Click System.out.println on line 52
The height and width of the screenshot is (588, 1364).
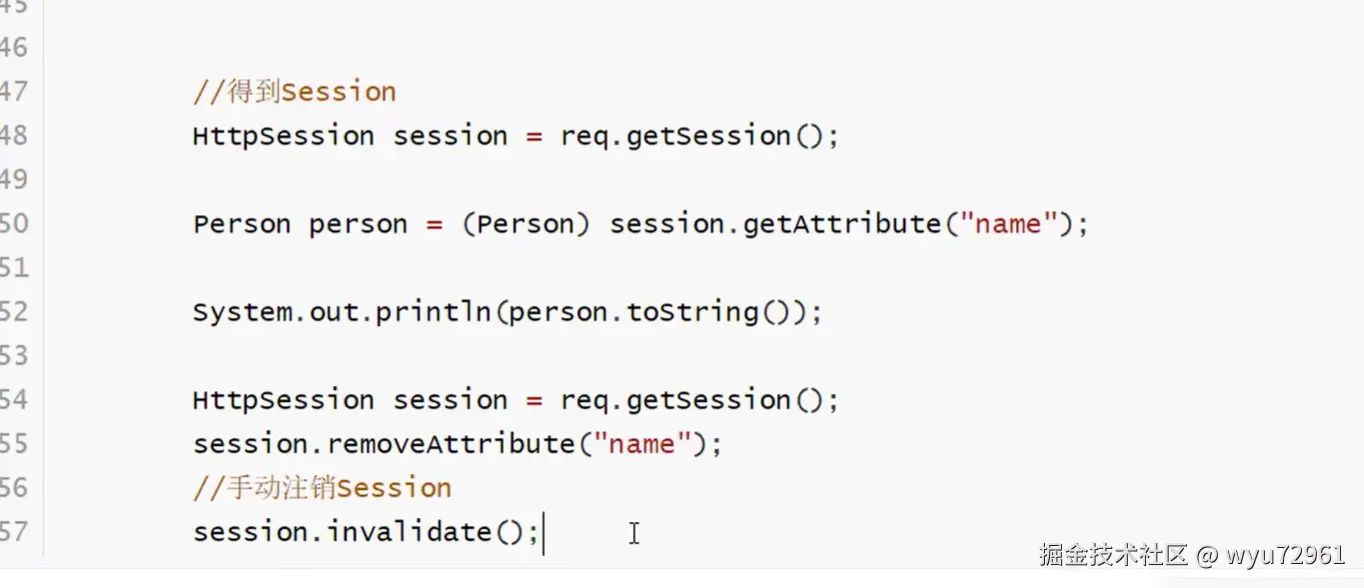coord(340,312)
